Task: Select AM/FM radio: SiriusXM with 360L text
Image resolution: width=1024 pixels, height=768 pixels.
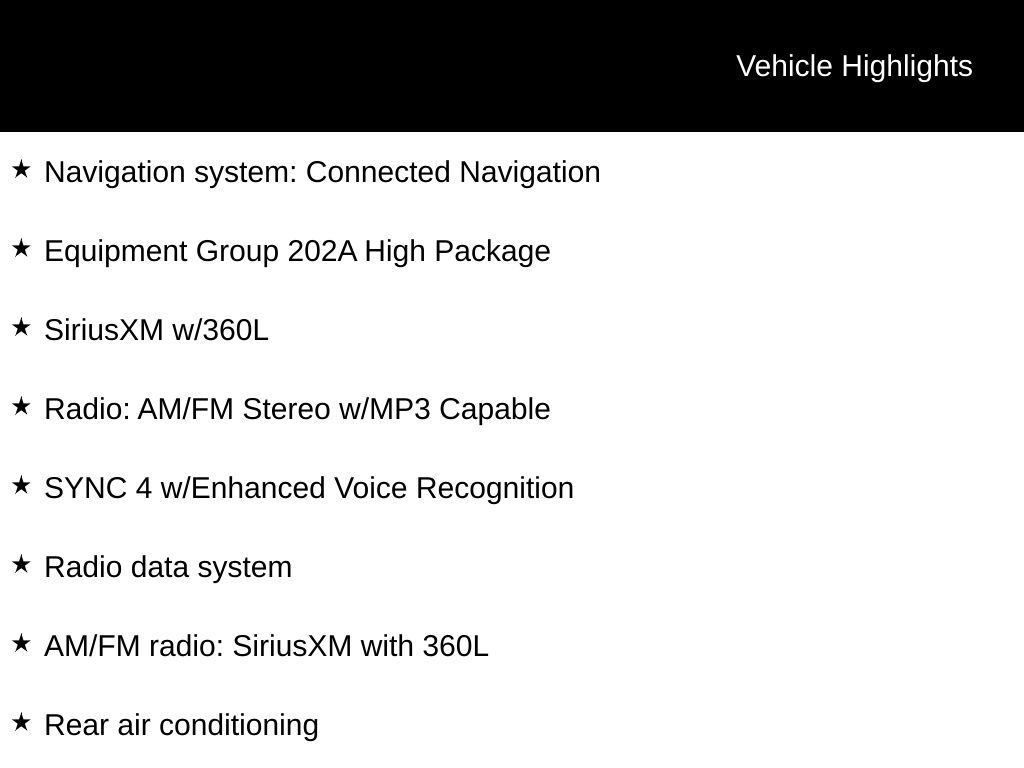Action: (x=266, y=646)
